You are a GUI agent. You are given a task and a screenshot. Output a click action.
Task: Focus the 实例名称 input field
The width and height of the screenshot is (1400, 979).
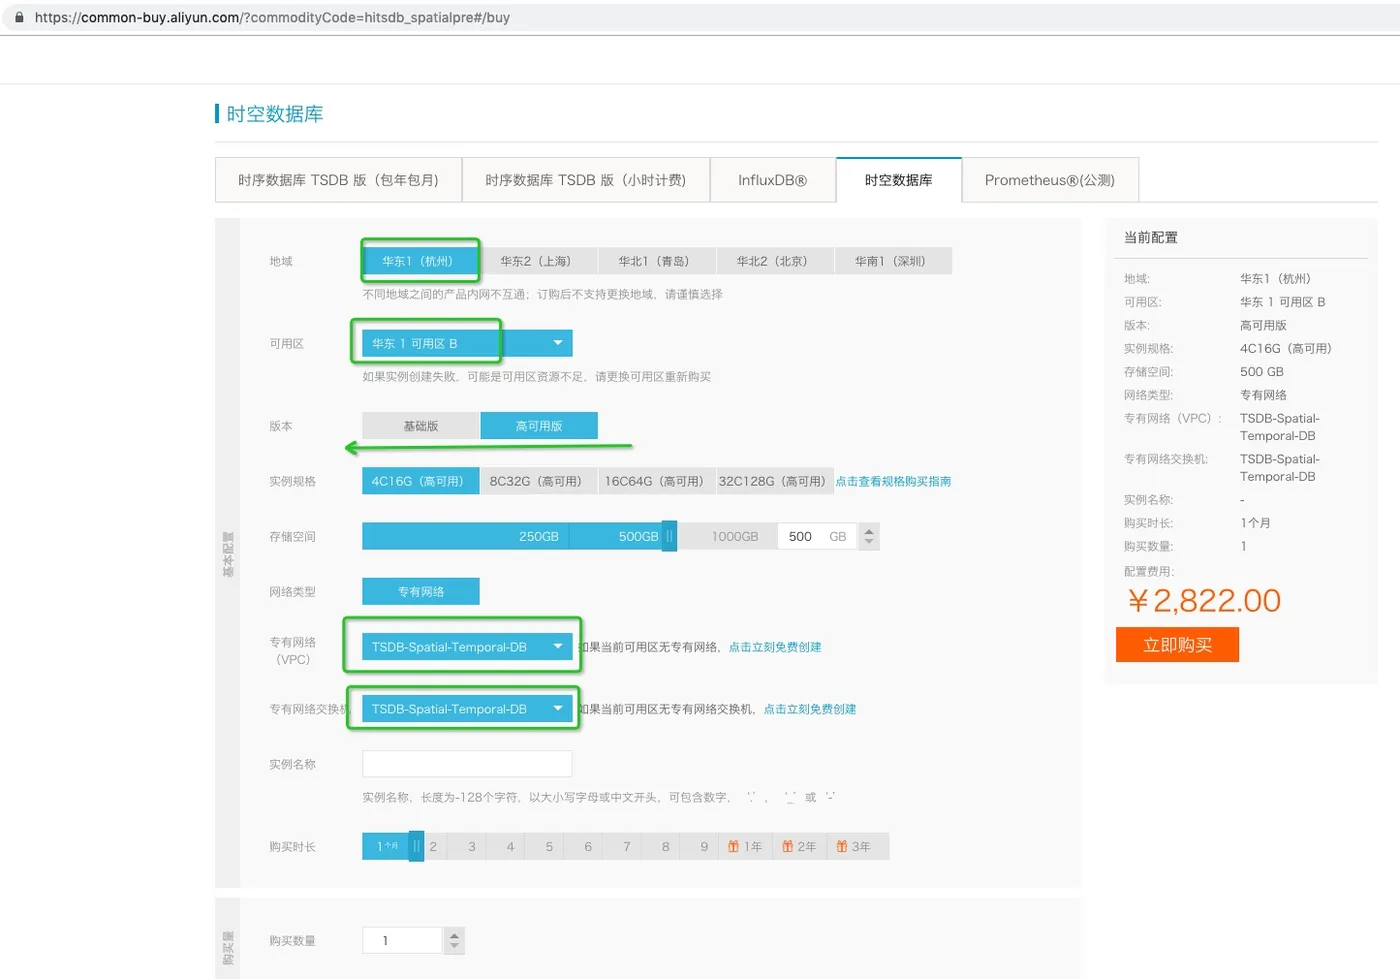(x=467, y=764)
